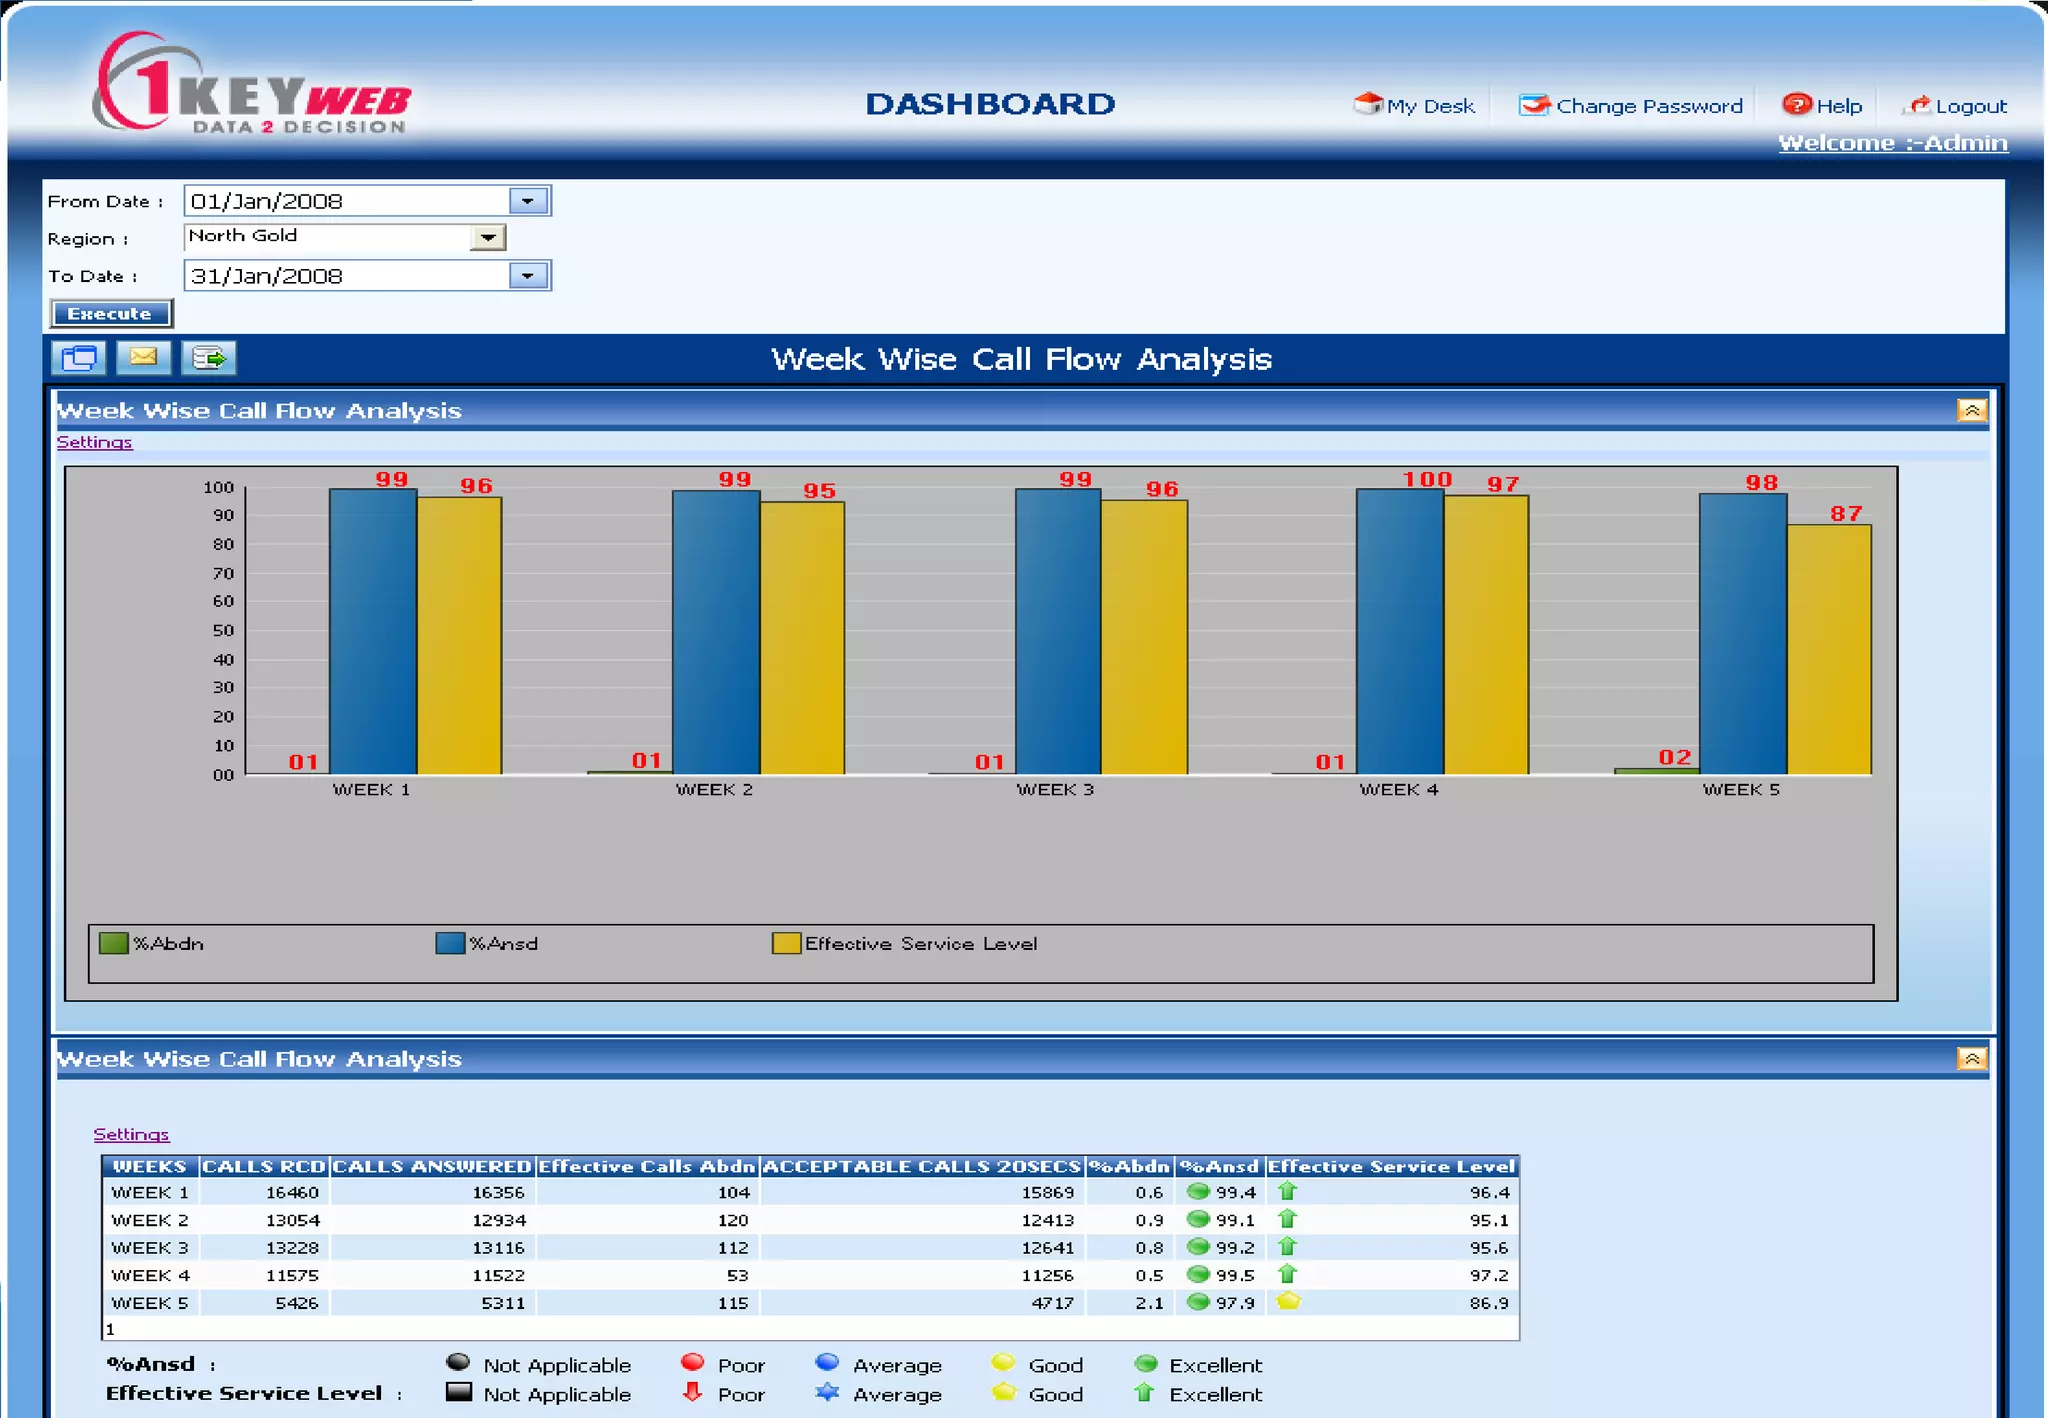
Task: Click WEEK 5 yellow pentagon icon
Action: (x=1288, y=1301)
